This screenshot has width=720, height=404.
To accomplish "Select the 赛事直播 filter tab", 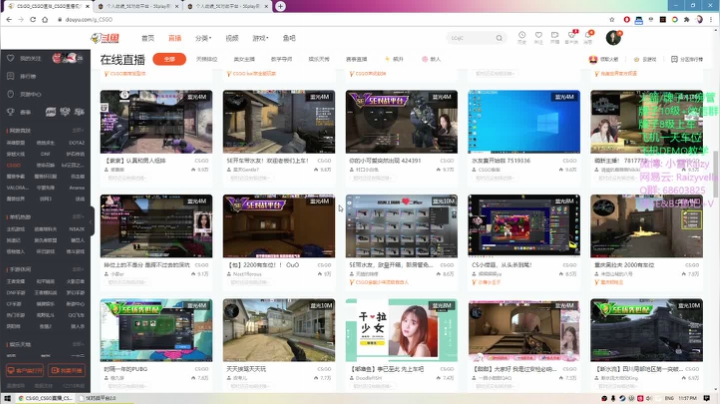I will click(356, 59).
